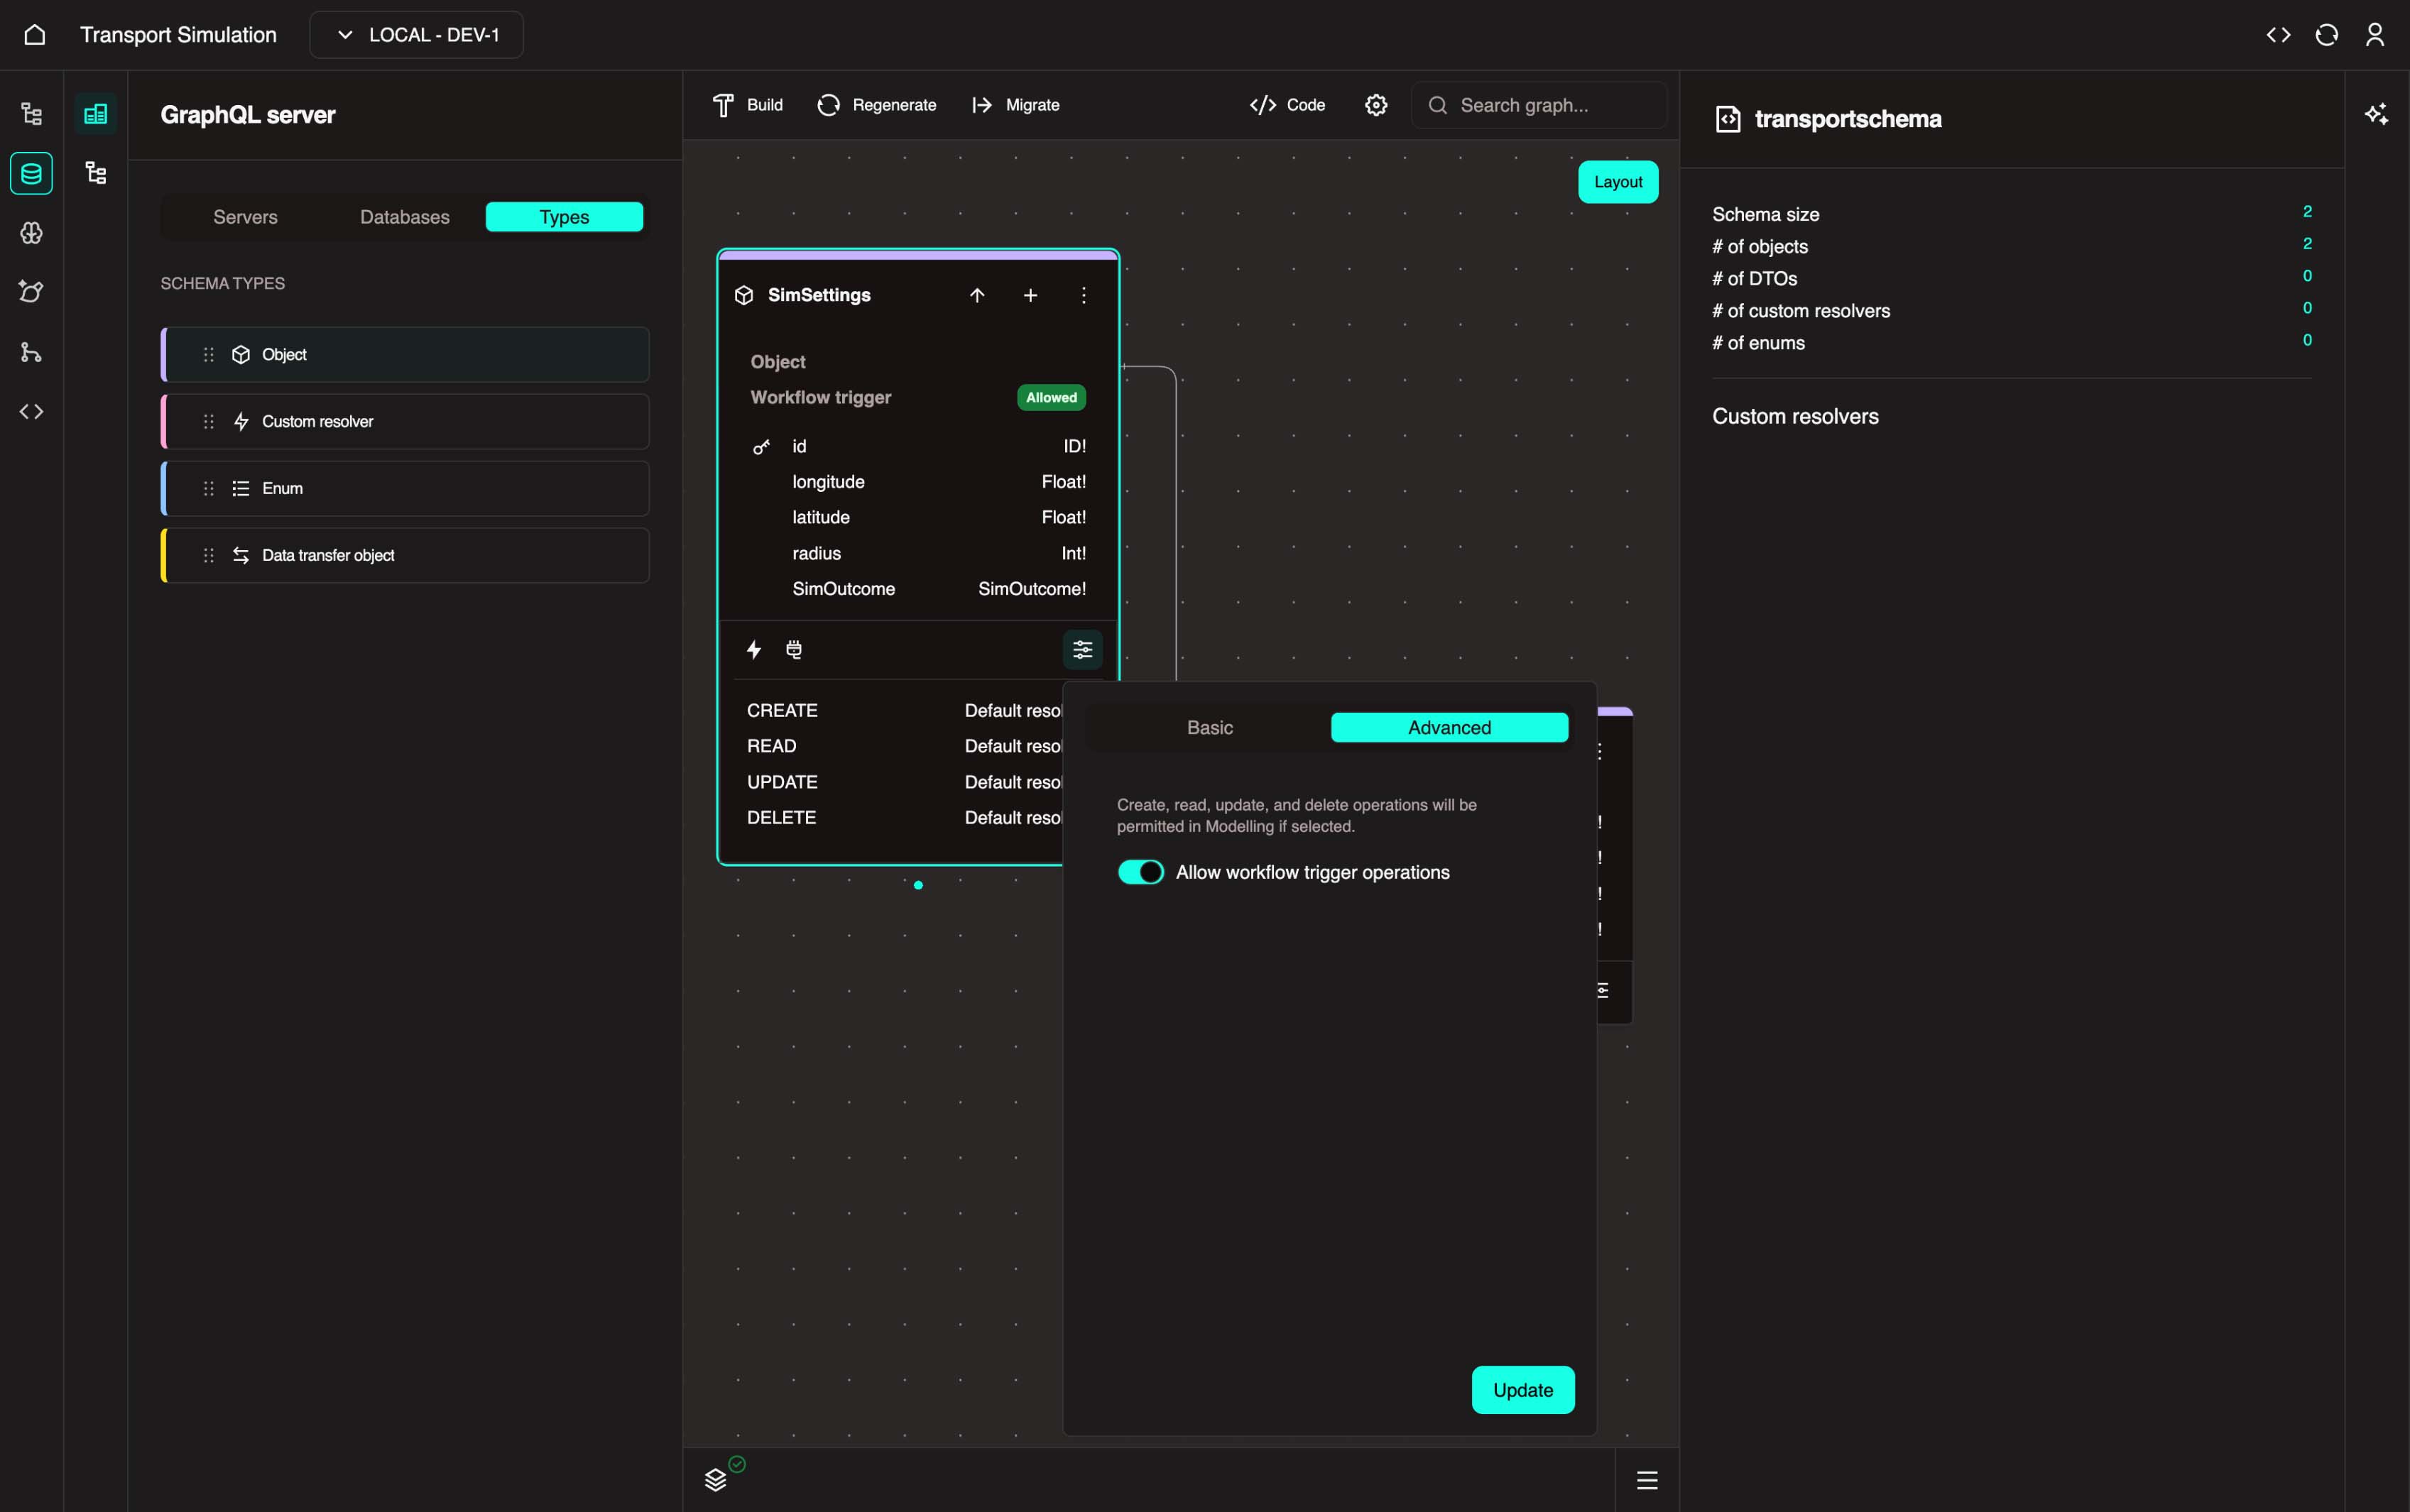Viewport: 2410px width, 1512px height.
Task: Click the key icon beside id field
Action: point(761,447)
